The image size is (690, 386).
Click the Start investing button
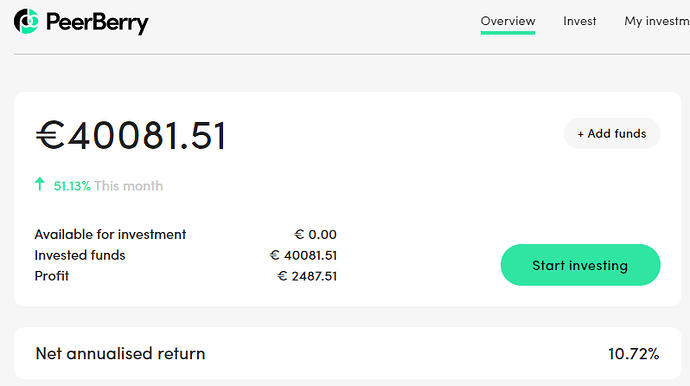pos(580,265)
